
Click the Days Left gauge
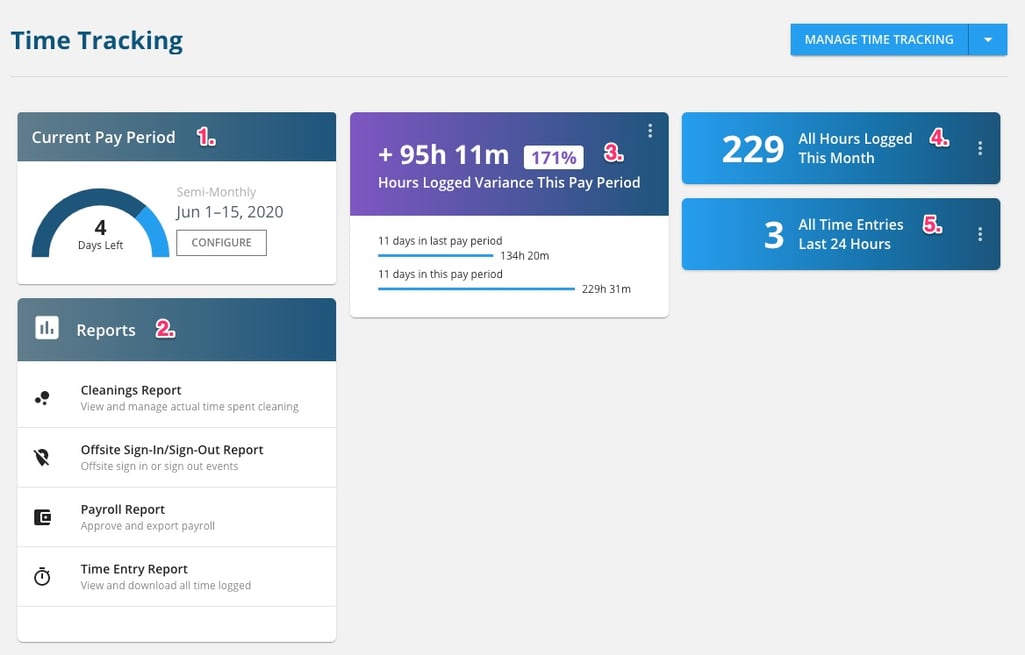[99, 227]
